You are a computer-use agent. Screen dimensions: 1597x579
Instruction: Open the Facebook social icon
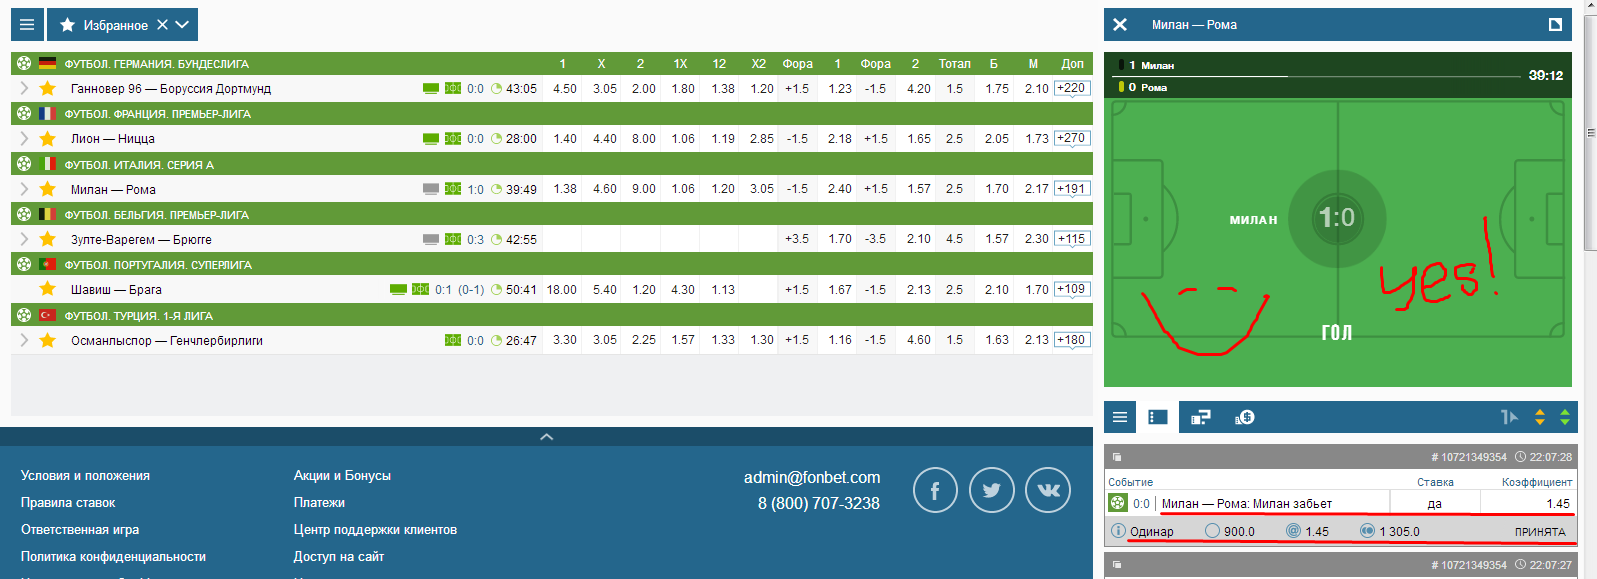(x=935, y=490)
